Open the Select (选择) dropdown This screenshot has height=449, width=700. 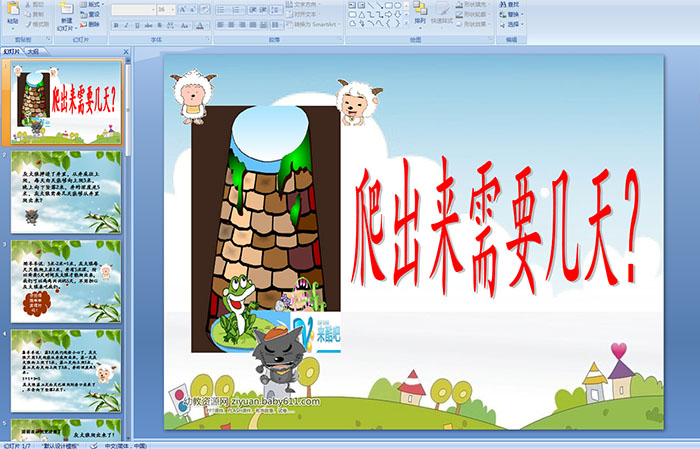511,24
